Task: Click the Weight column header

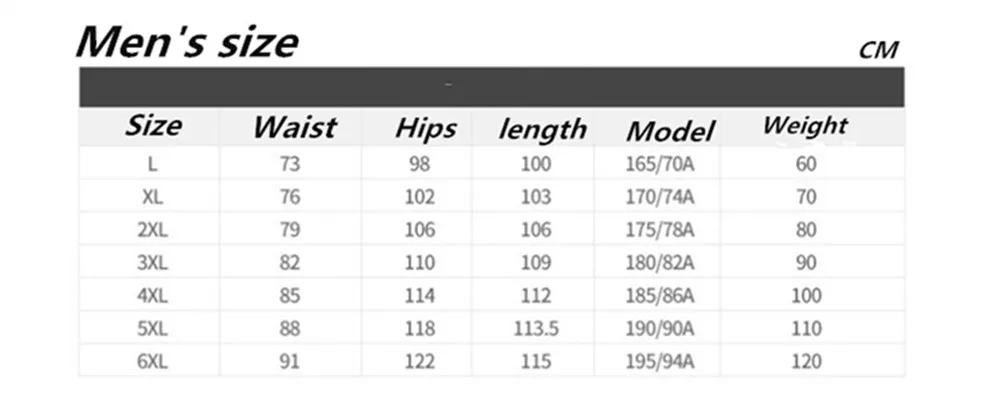Action: coord(805,126)
